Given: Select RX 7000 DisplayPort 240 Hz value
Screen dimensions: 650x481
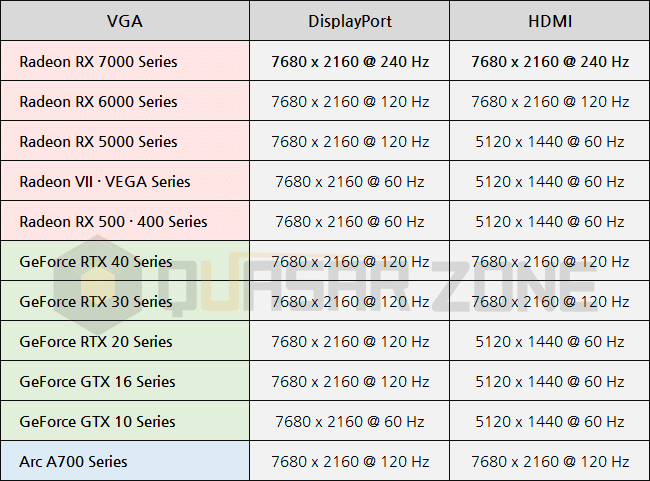Looking at the screenshot, I should click(350, 61).
